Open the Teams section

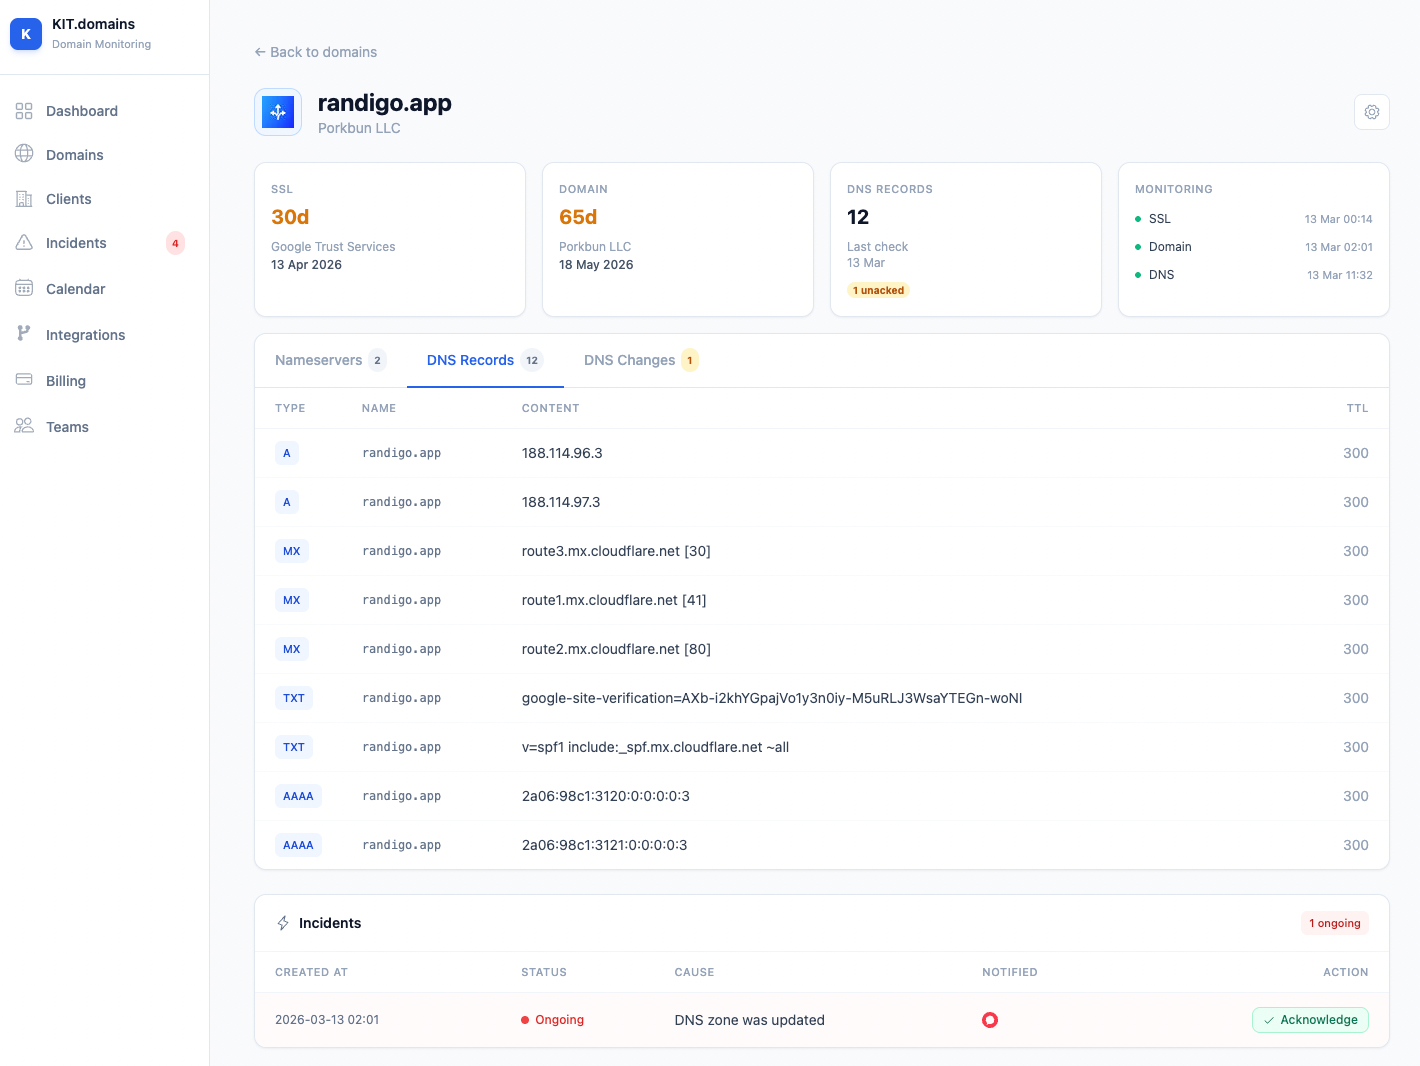(67, 426)
